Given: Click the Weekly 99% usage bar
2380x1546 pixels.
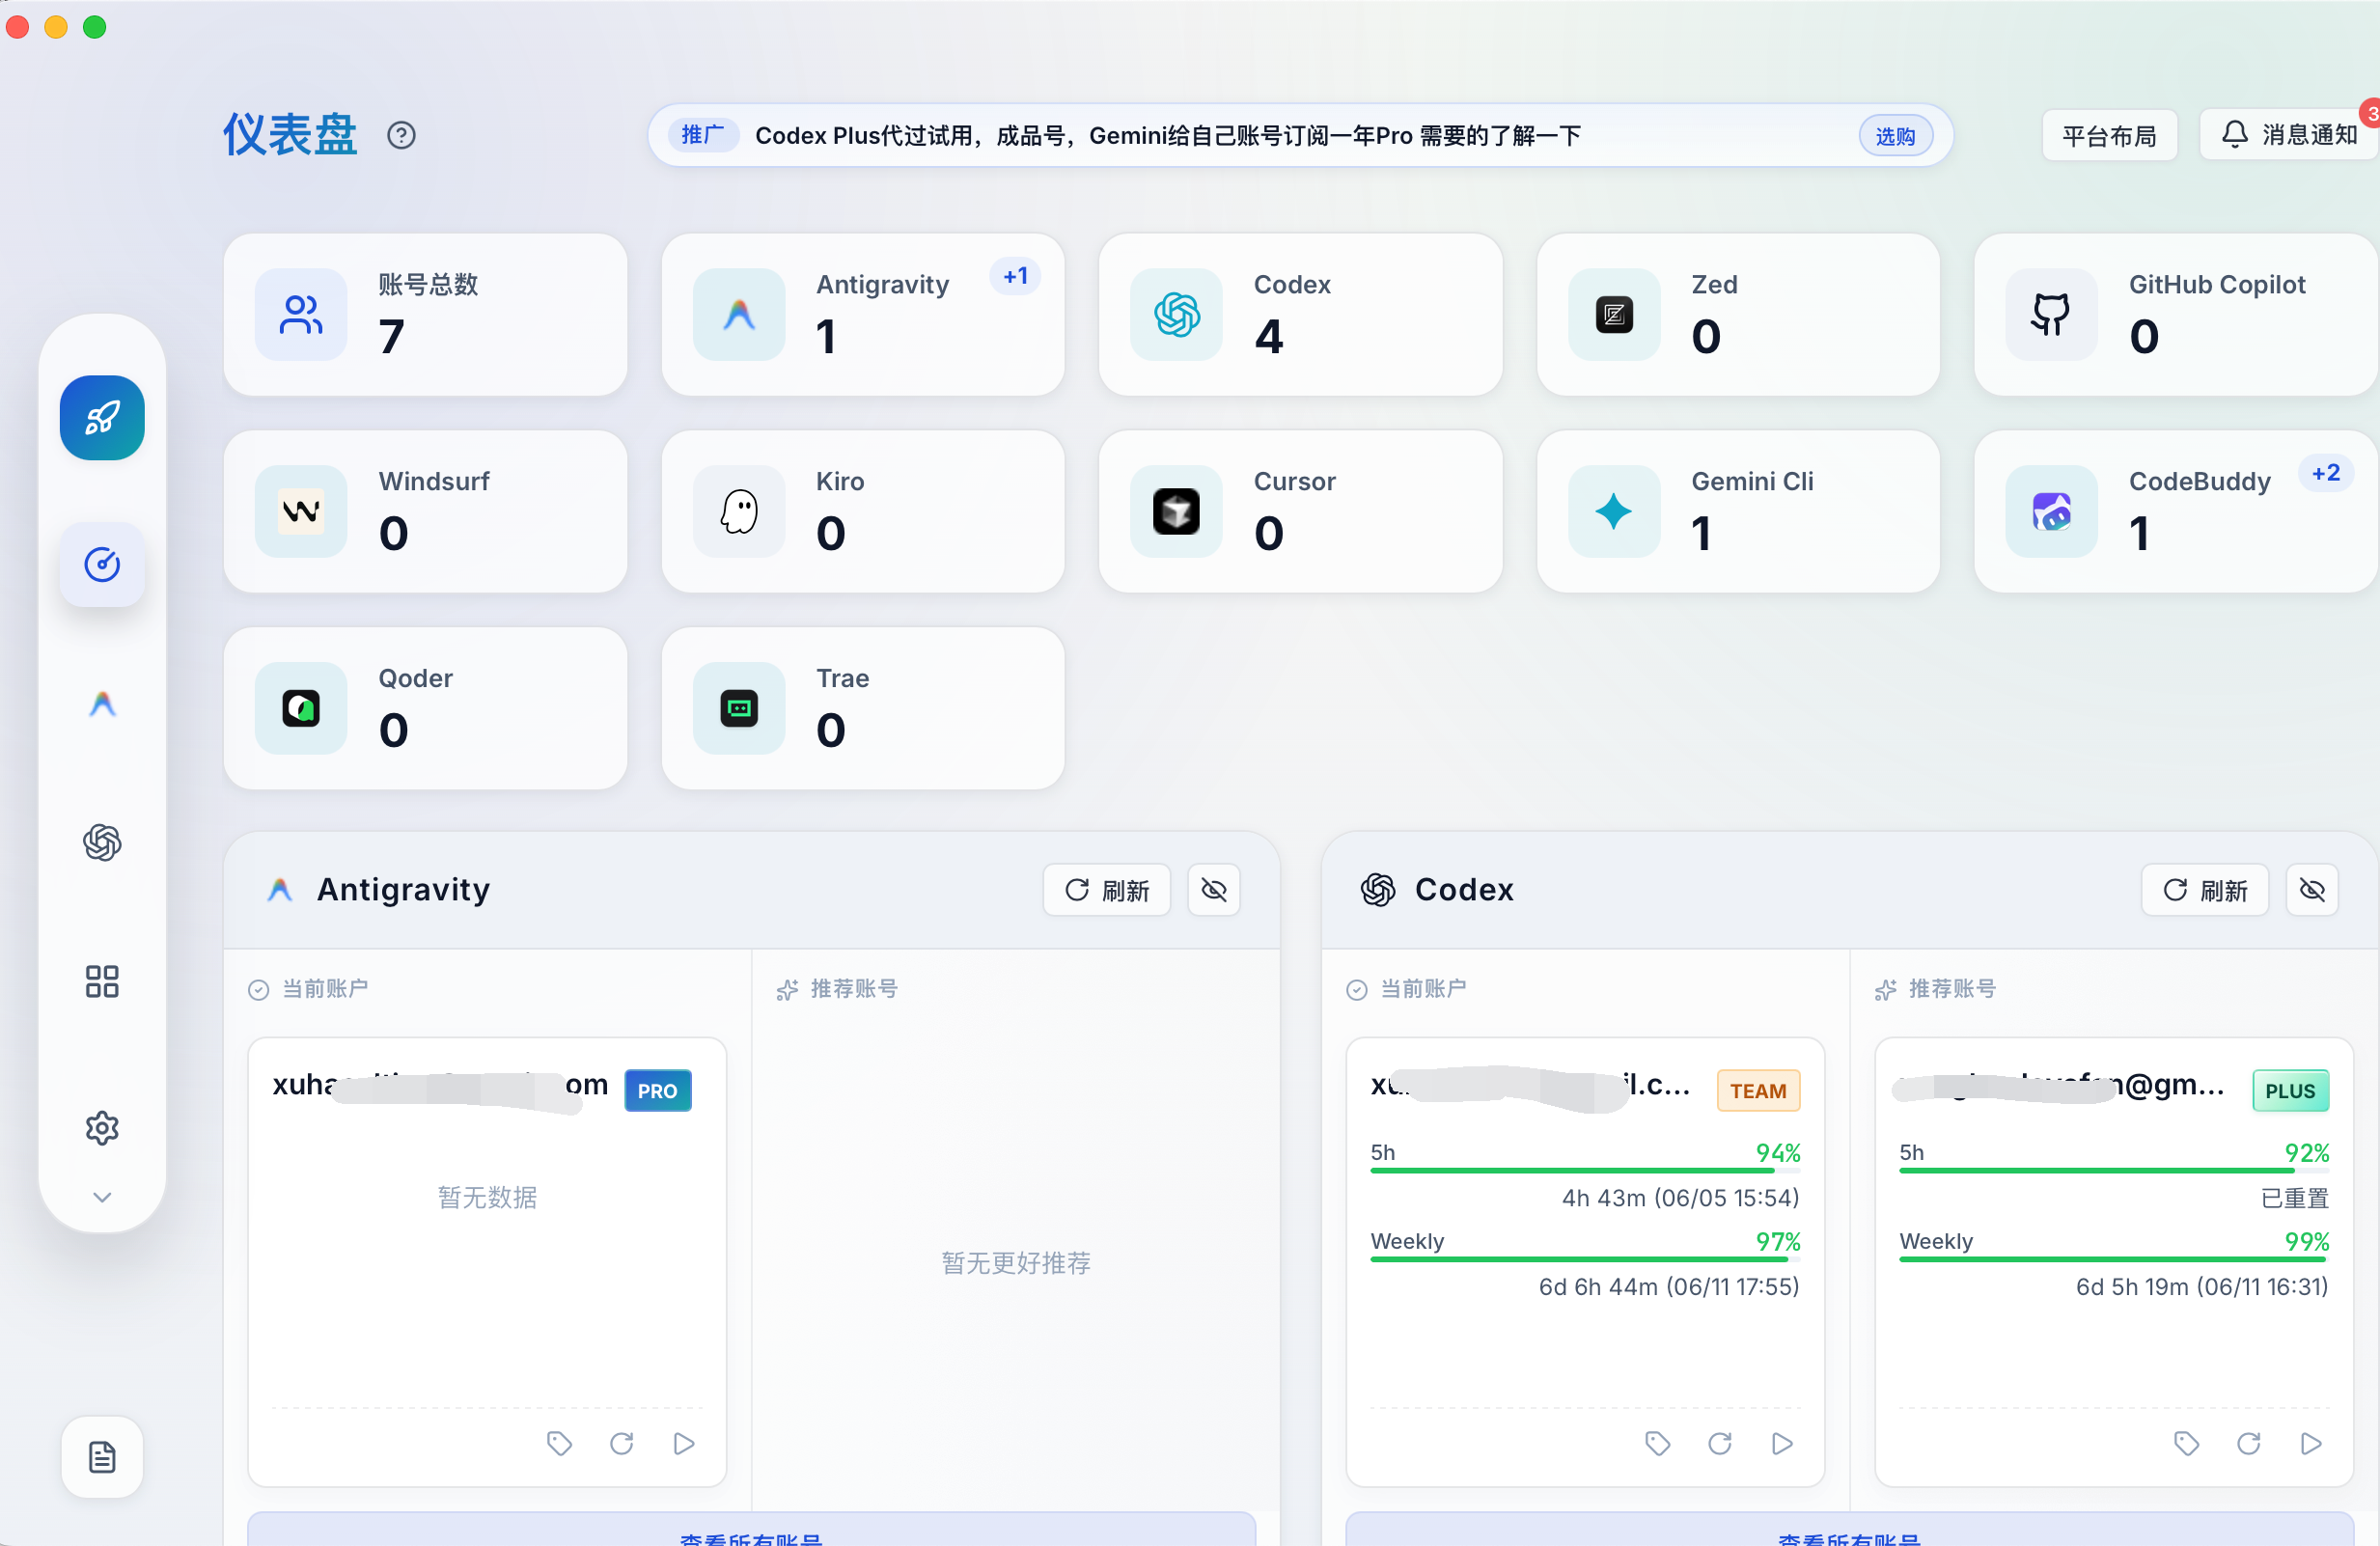Looking at the screenshot, I should pyautogui.click(x=2114, y=1259).
